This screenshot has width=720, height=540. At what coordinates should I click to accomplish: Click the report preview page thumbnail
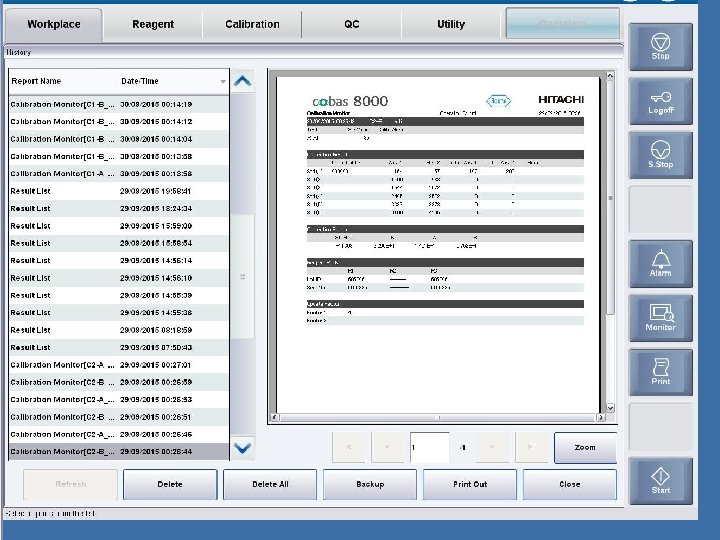pos(438,245)
